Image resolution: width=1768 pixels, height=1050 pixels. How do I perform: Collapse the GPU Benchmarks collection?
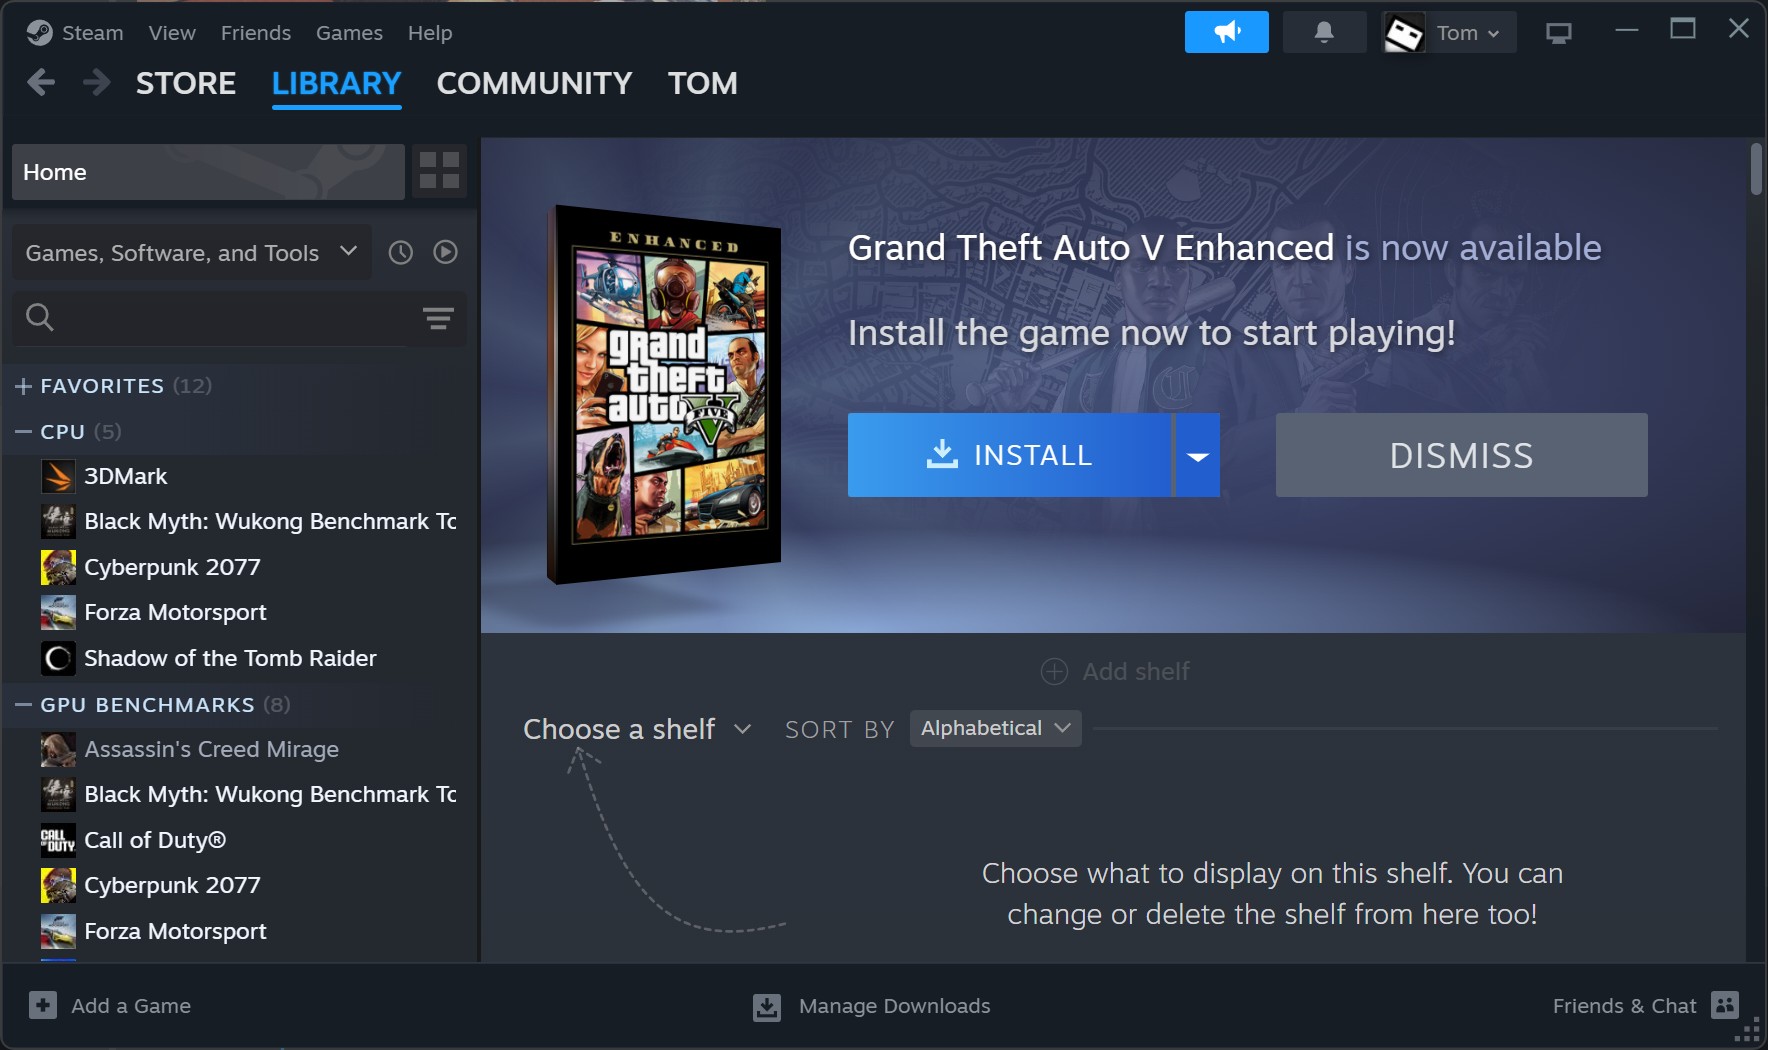coord(24,705)
